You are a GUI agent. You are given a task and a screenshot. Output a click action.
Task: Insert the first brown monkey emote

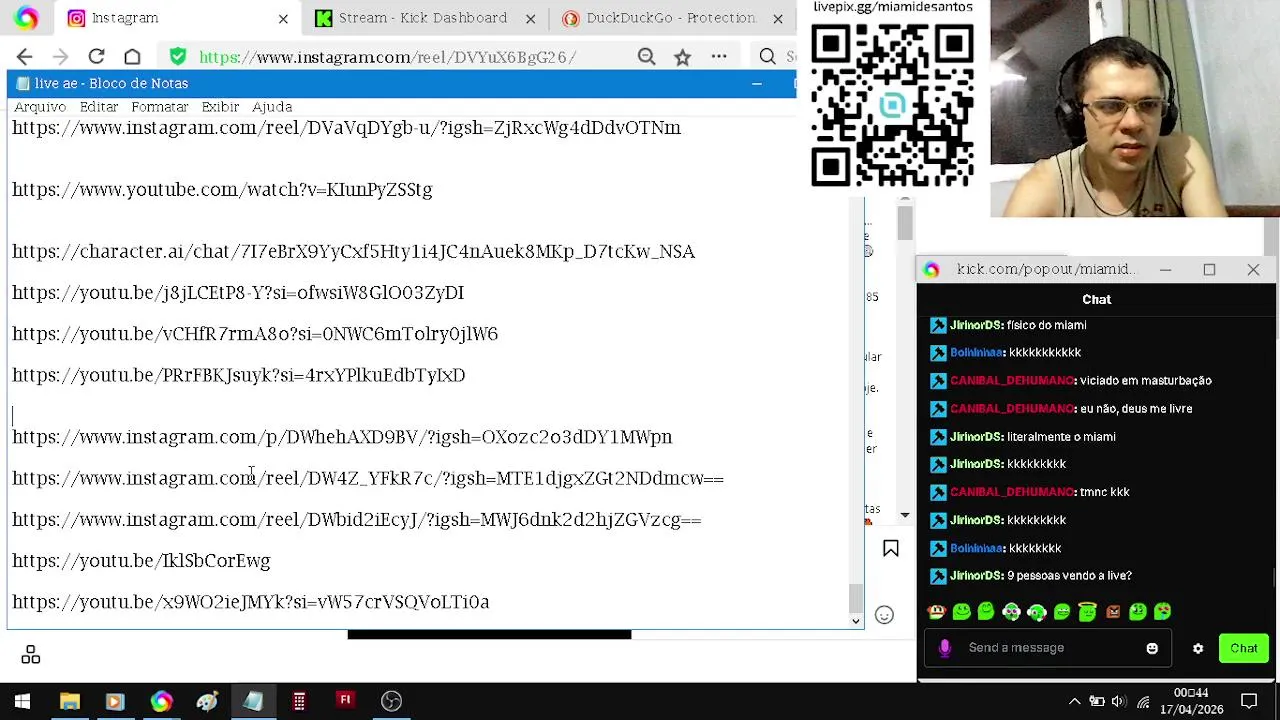coord(936,612)
